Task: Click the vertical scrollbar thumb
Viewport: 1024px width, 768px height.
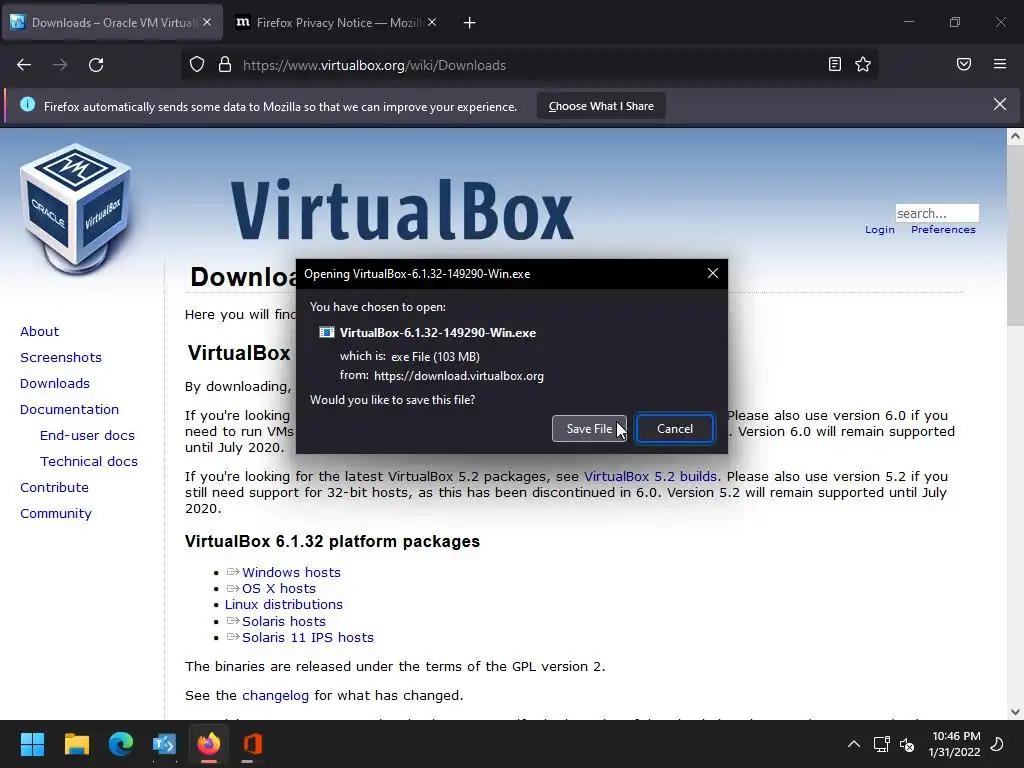Action: pyautogui.click(x=1015, y=235)
